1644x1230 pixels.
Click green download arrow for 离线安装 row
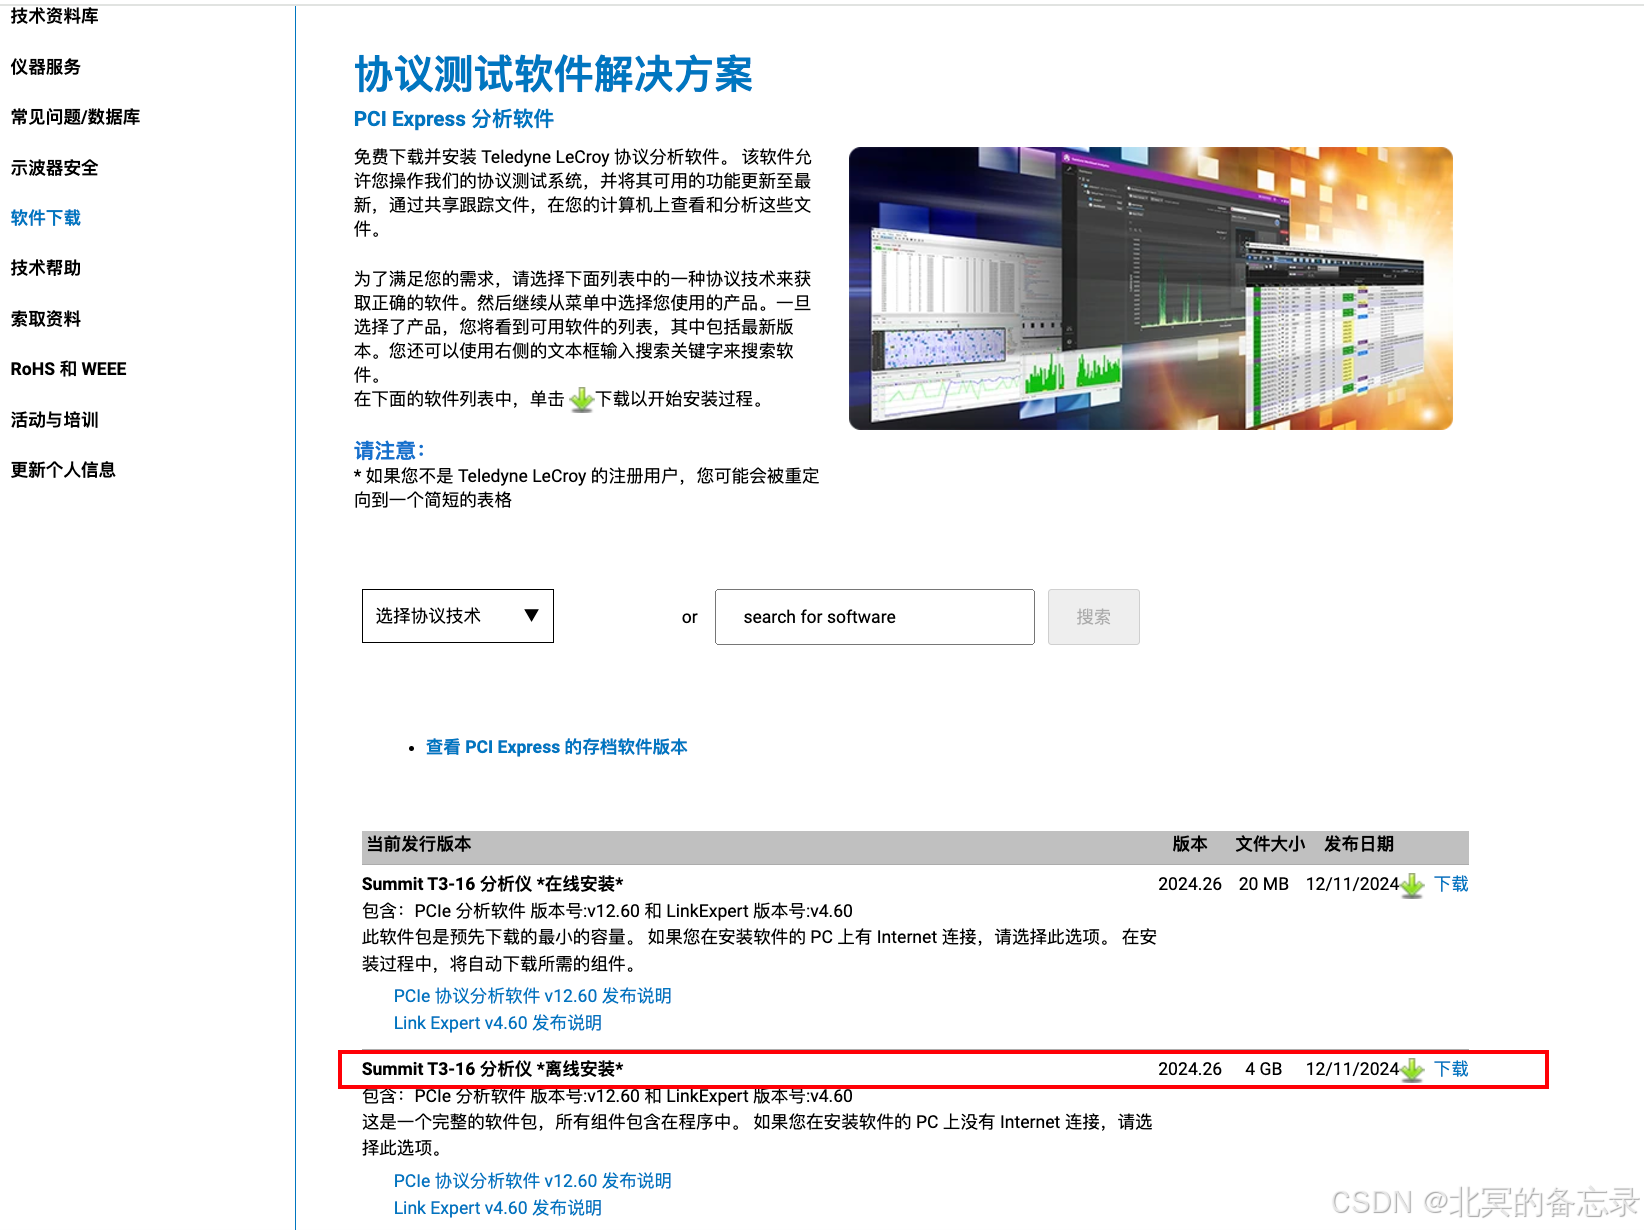[1412, 1070]
